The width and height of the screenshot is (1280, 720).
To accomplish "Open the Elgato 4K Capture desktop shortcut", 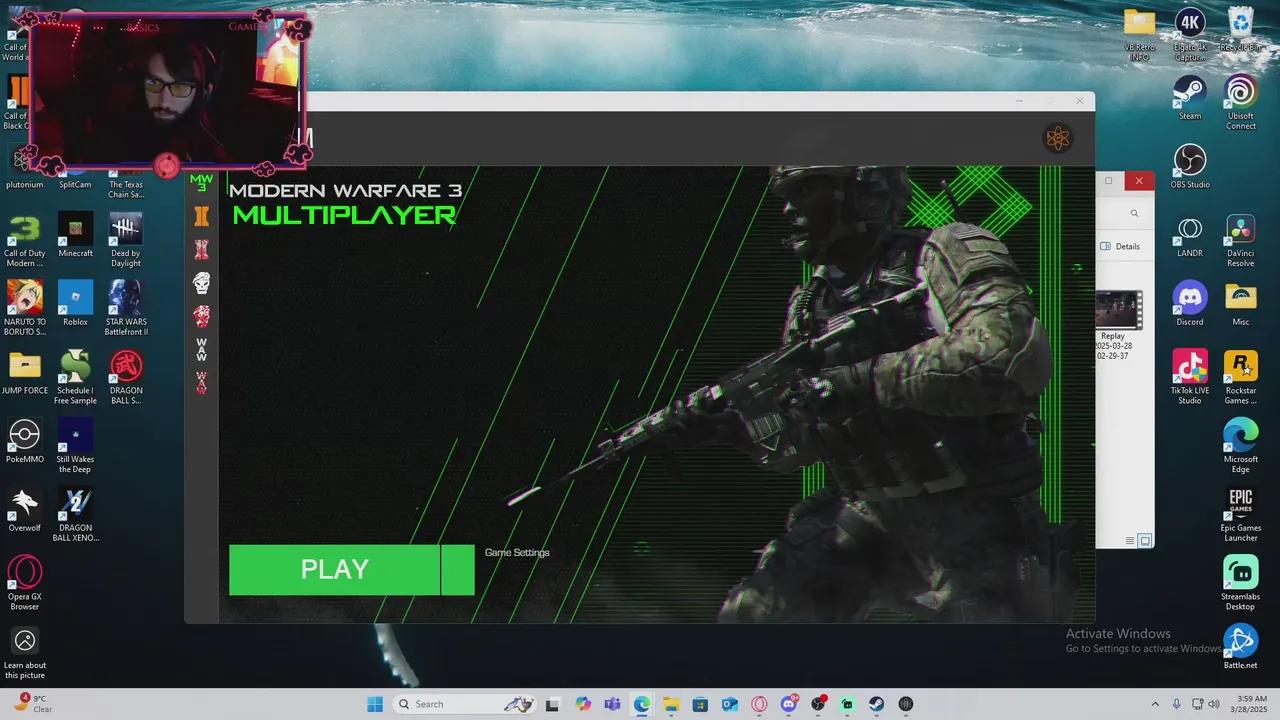I will coord(1189,35).
